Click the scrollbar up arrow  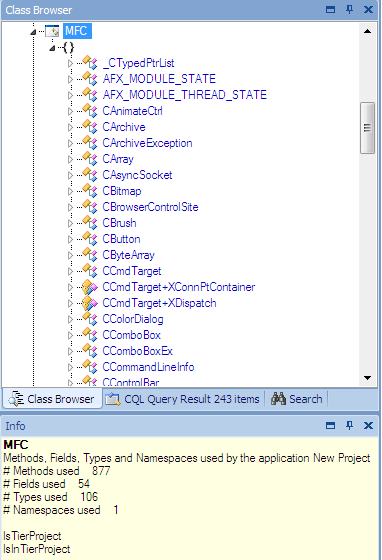[x=367, y=31]
